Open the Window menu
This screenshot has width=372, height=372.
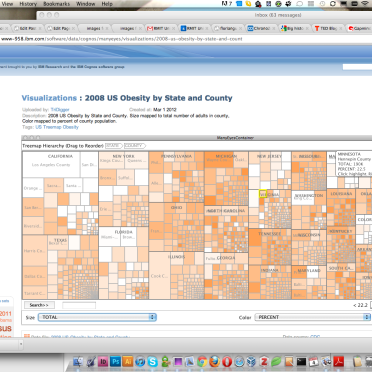[x=85, y=4]
